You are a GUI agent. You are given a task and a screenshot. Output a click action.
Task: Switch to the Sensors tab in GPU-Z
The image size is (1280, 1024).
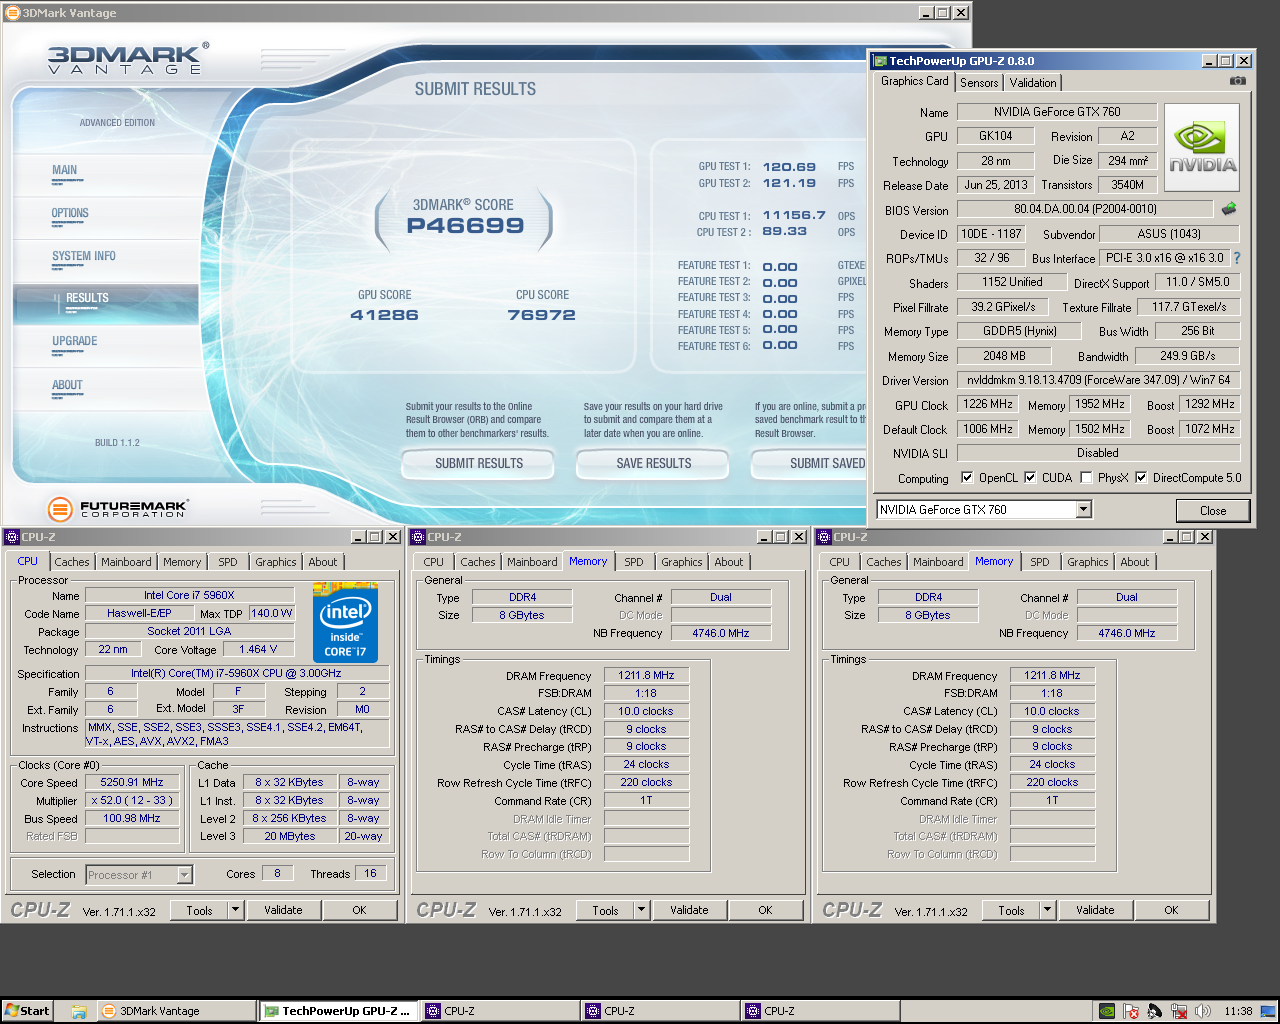pyautogui.click(x=979, y=83)
